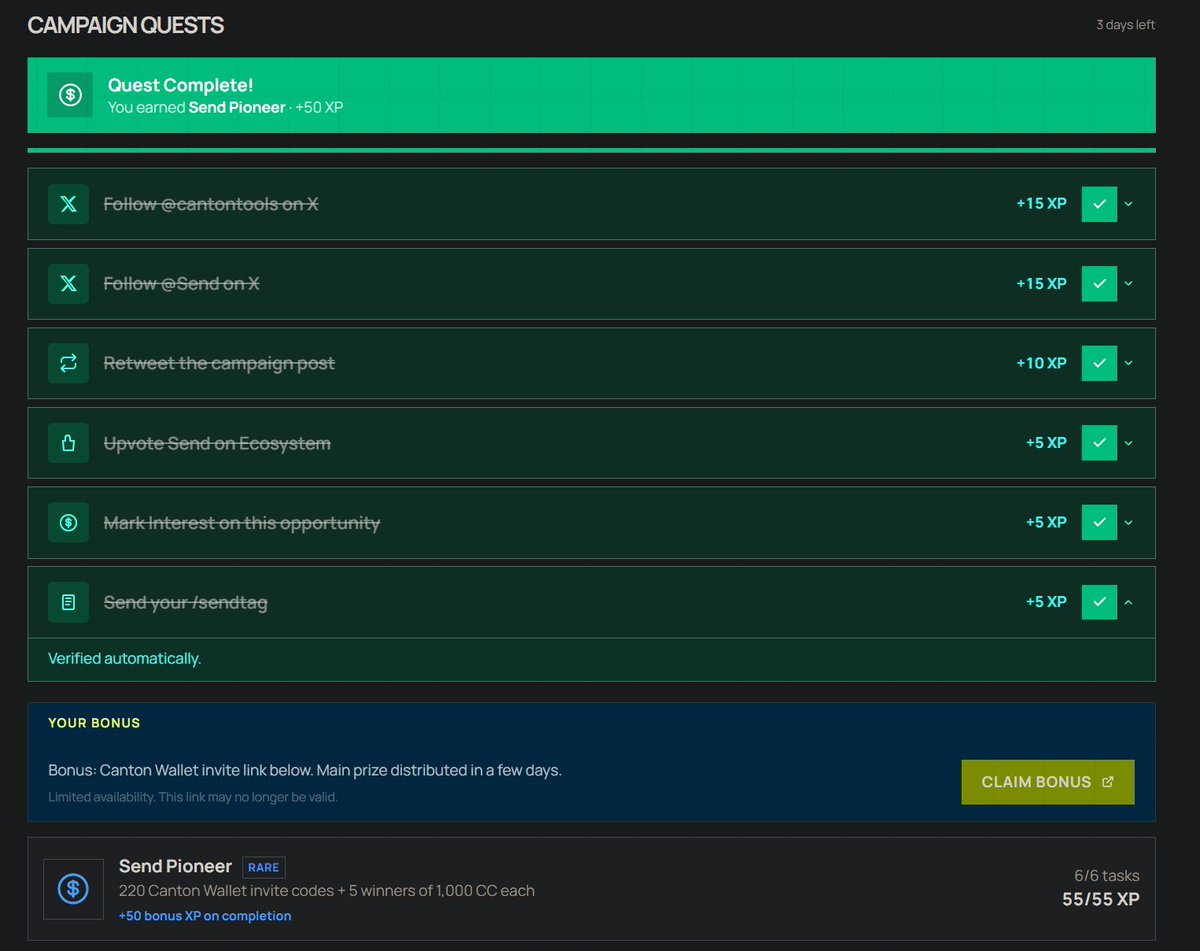Expand the Mark Interest quest chevron

tap(1129, 522)
